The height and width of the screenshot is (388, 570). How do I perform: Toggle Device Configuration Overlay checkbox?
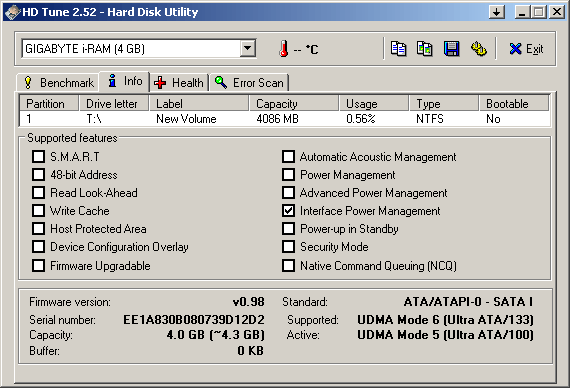pos(38,247)
